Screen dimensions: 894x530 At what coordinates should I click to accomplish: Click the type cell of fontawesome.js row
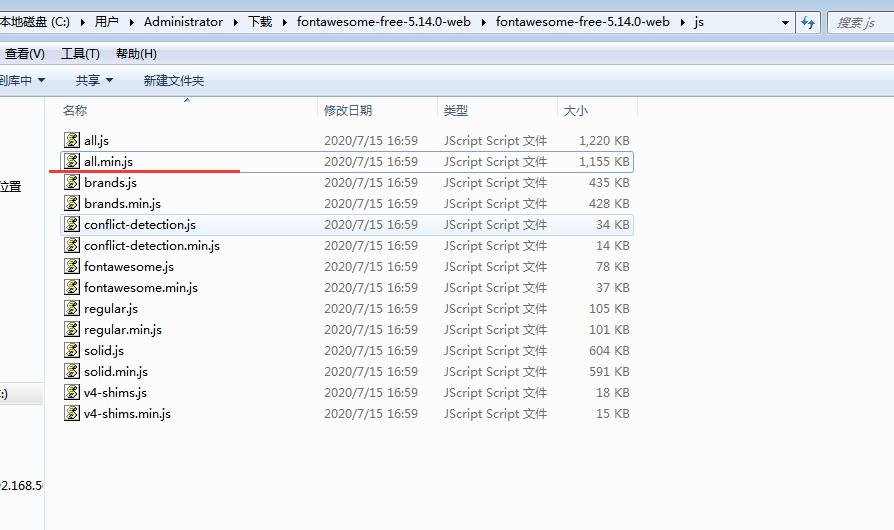(495, 267)
